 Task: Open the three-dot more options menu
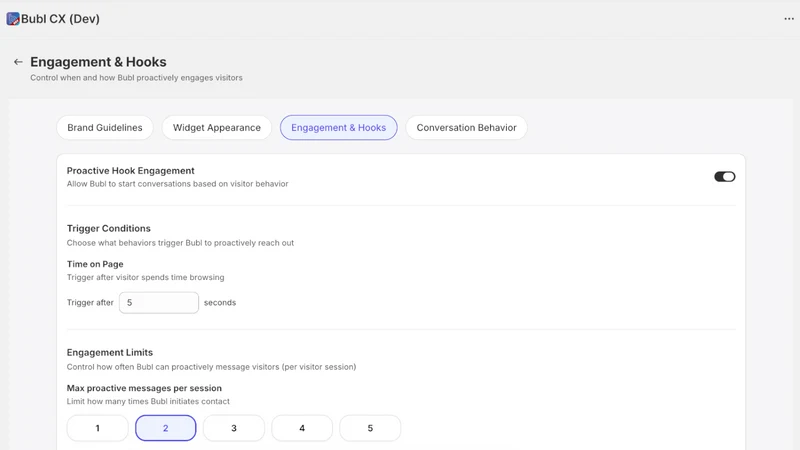pos(789,19)
